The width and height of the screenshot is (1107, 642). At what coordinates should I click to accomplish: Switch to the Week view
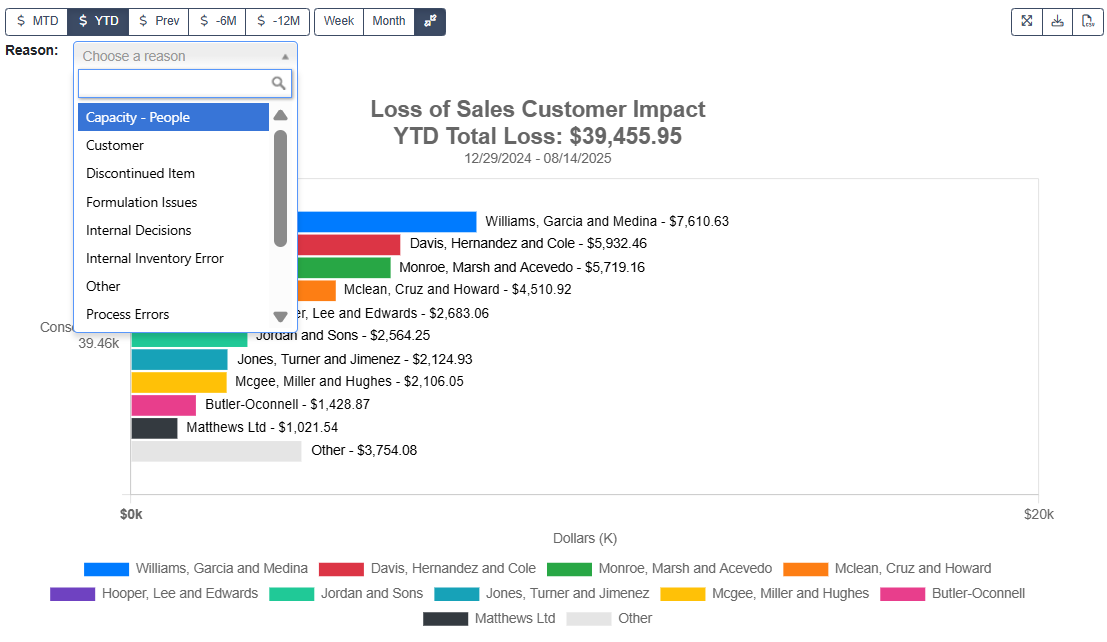click(x=338, y=21)
